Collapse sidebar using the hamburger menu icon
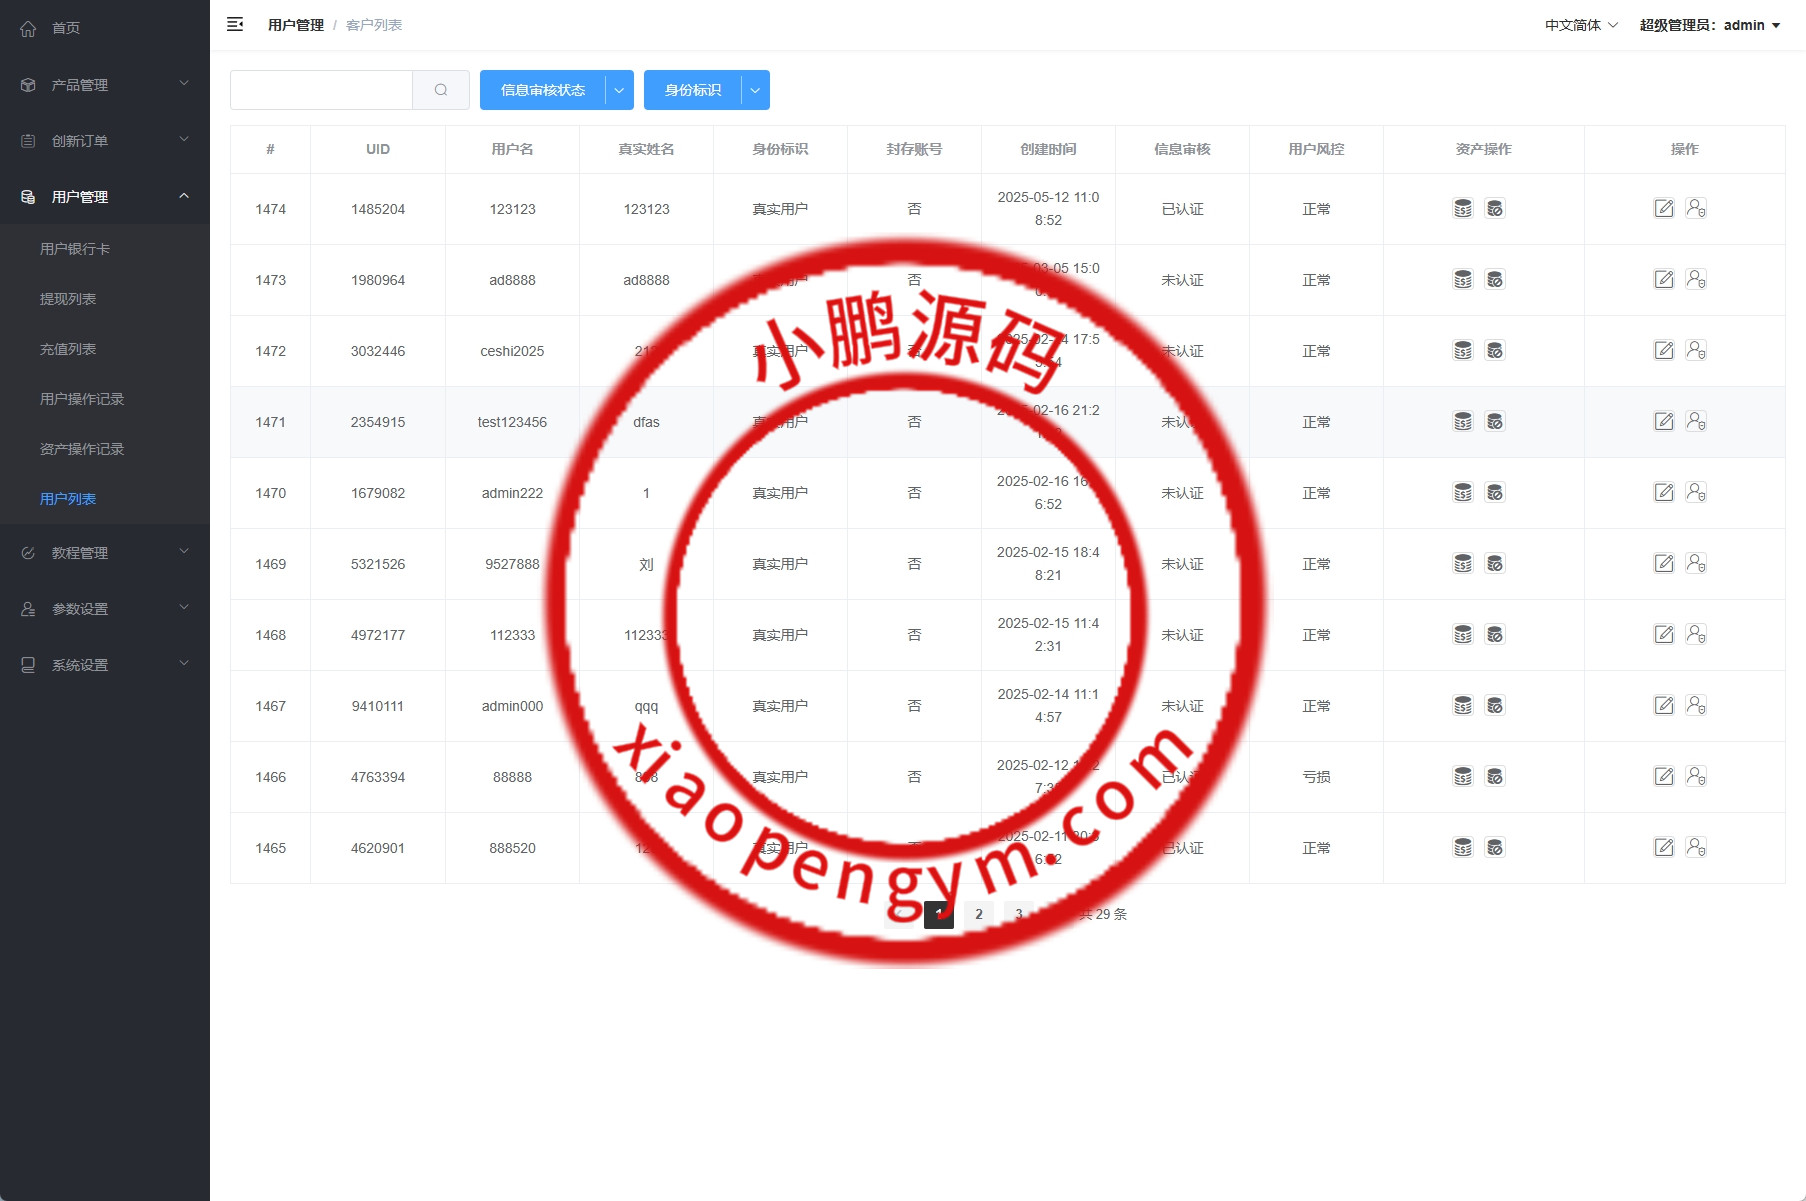Screen dimensions: 1806x1201 [235, 25]
